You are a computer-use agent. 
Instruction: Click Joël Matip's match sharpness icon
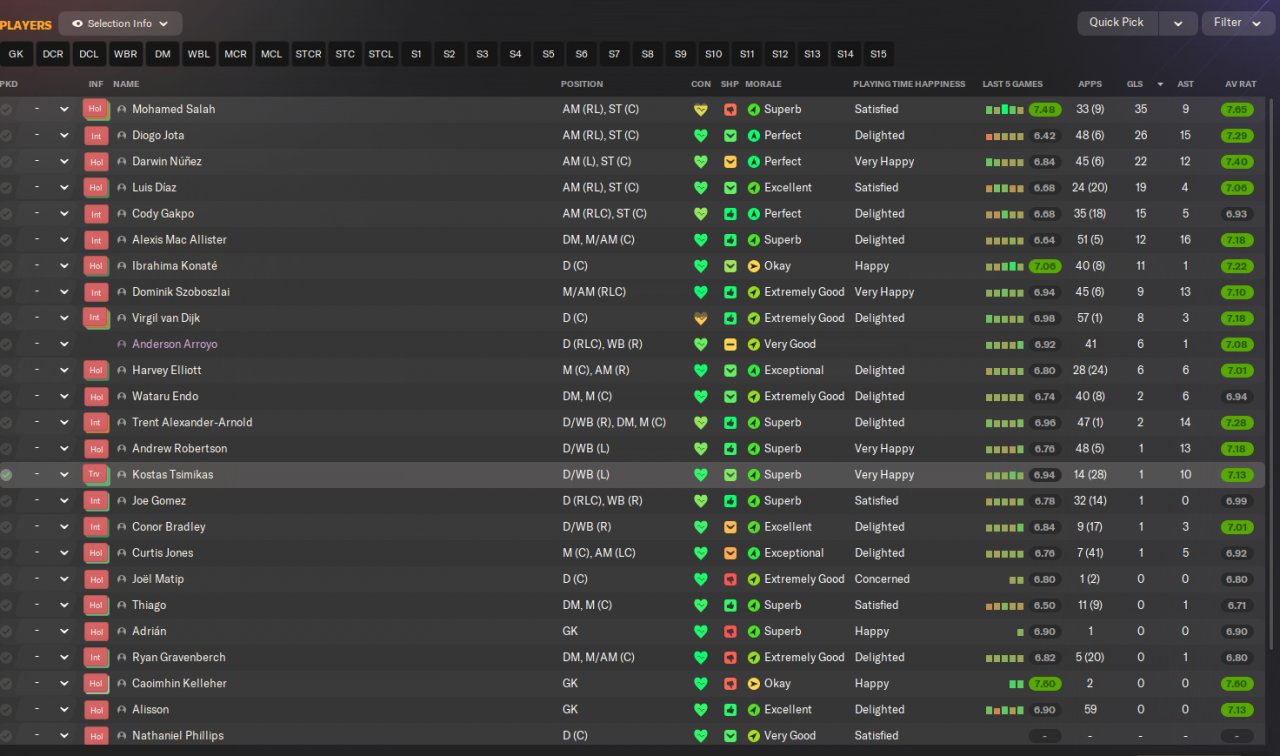(730, 579)
